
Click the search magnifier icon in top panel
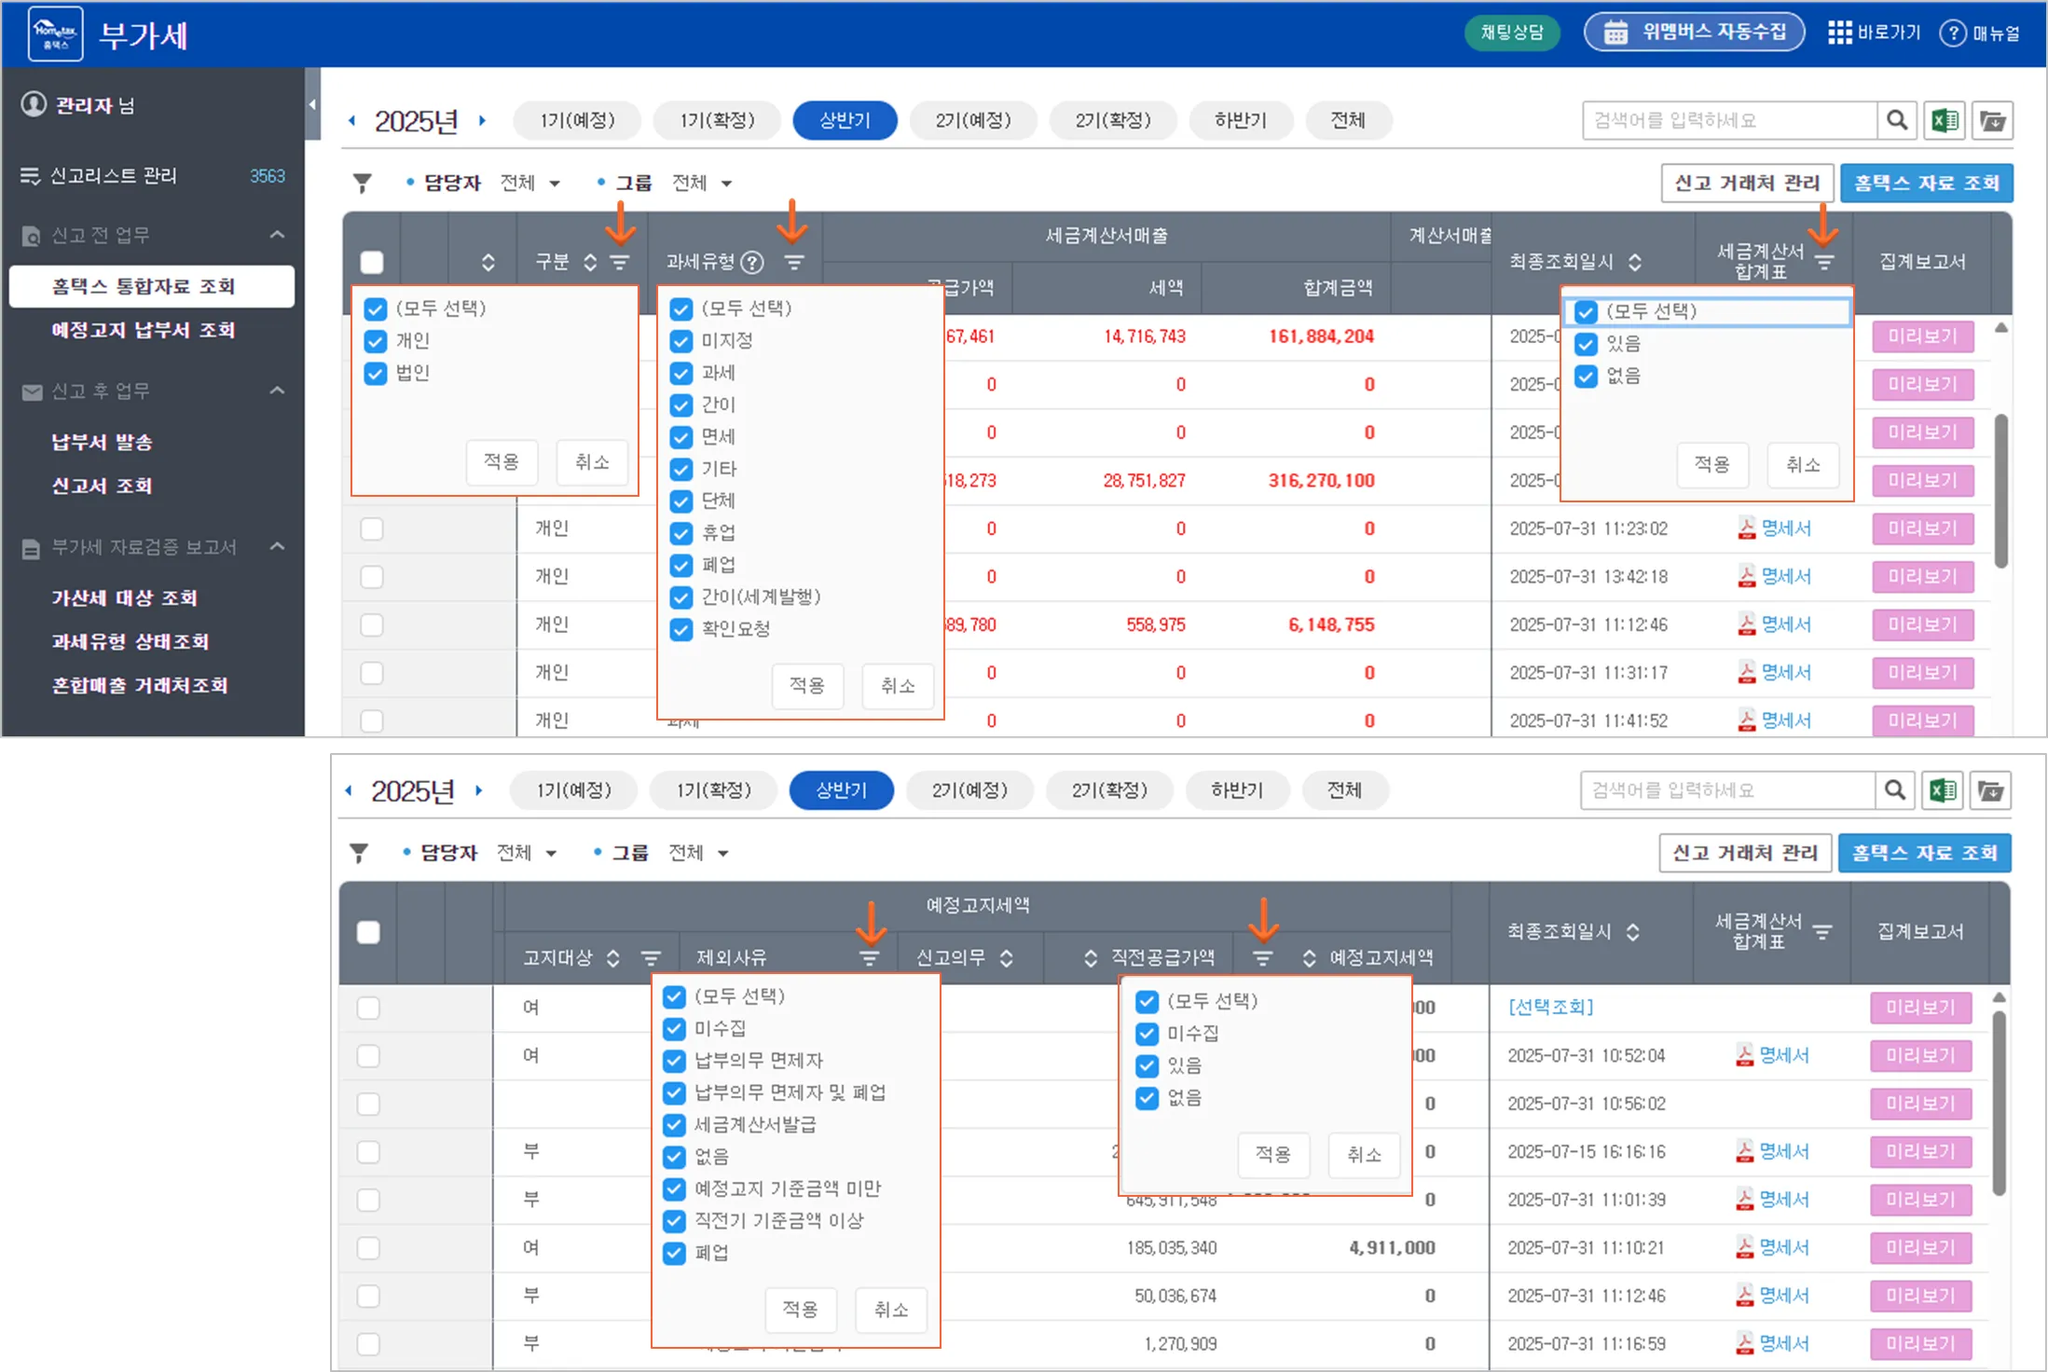pyautogui.click(x=1897, y=121)
